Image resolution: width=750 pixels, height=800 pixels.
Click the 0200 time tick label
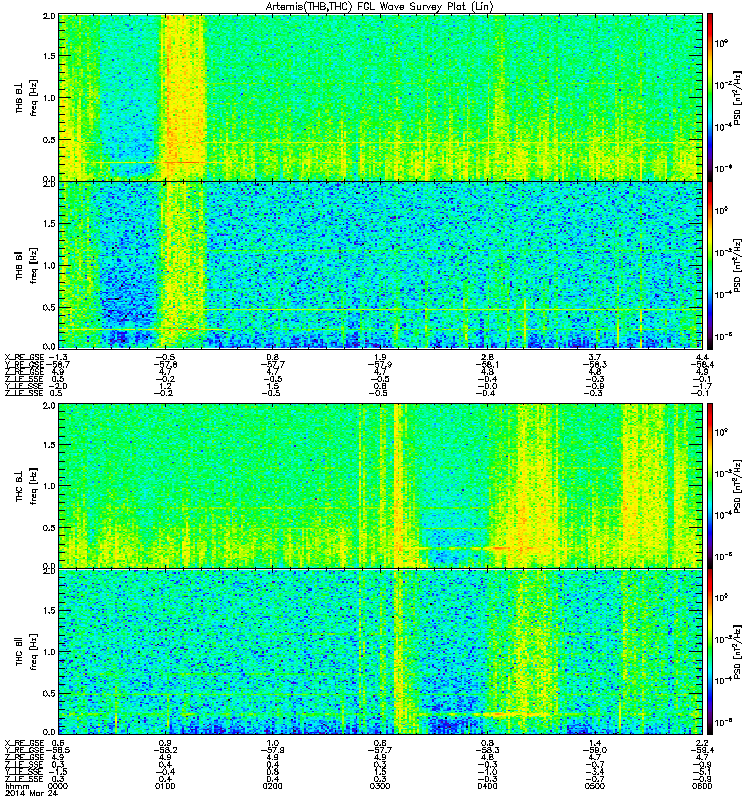click(x=272, y=786)
